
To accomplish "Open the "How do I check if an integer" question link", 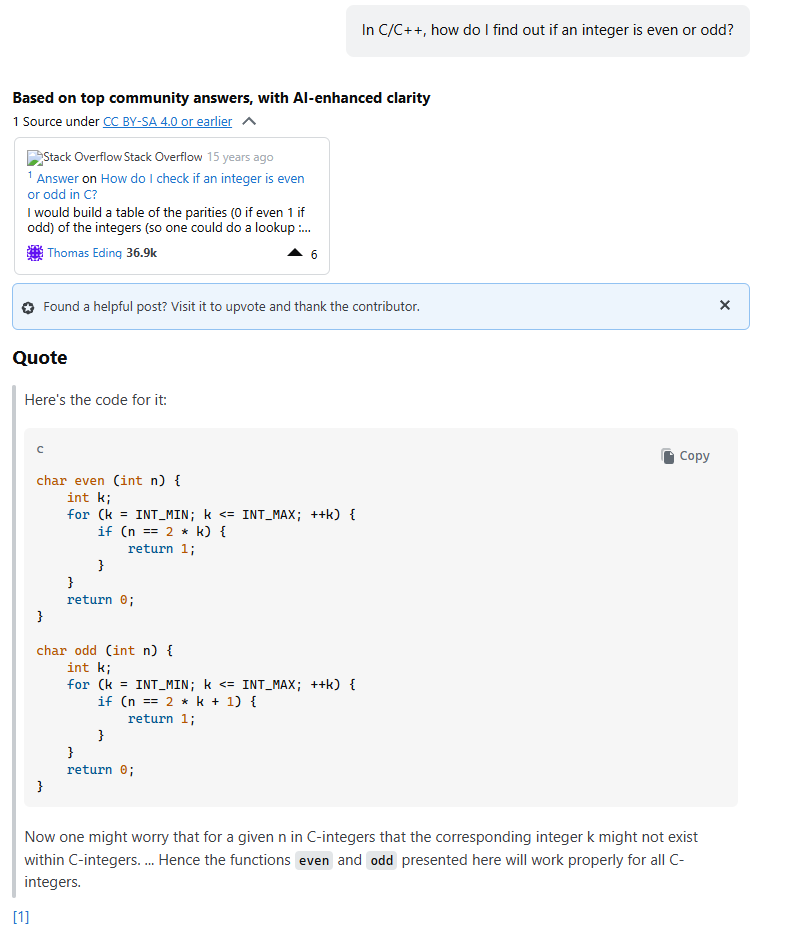I will (x=202, y=179).
